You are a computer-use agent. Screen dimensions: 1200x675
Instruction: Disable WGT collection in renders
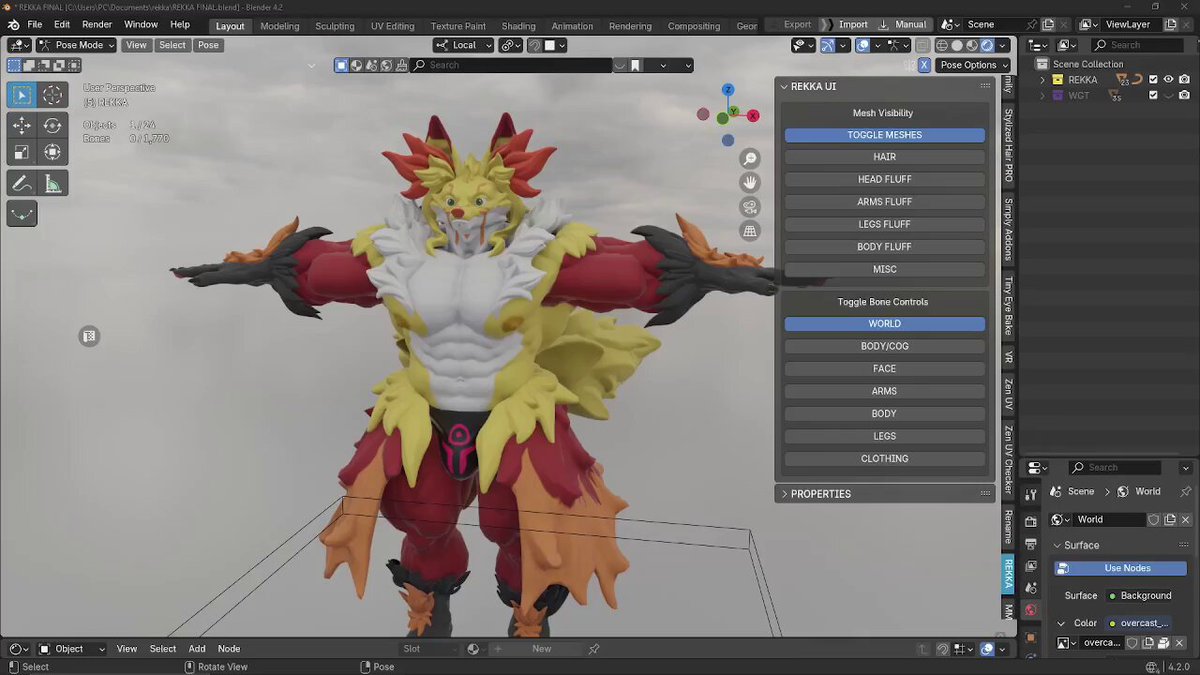[x=1184, y=96]
